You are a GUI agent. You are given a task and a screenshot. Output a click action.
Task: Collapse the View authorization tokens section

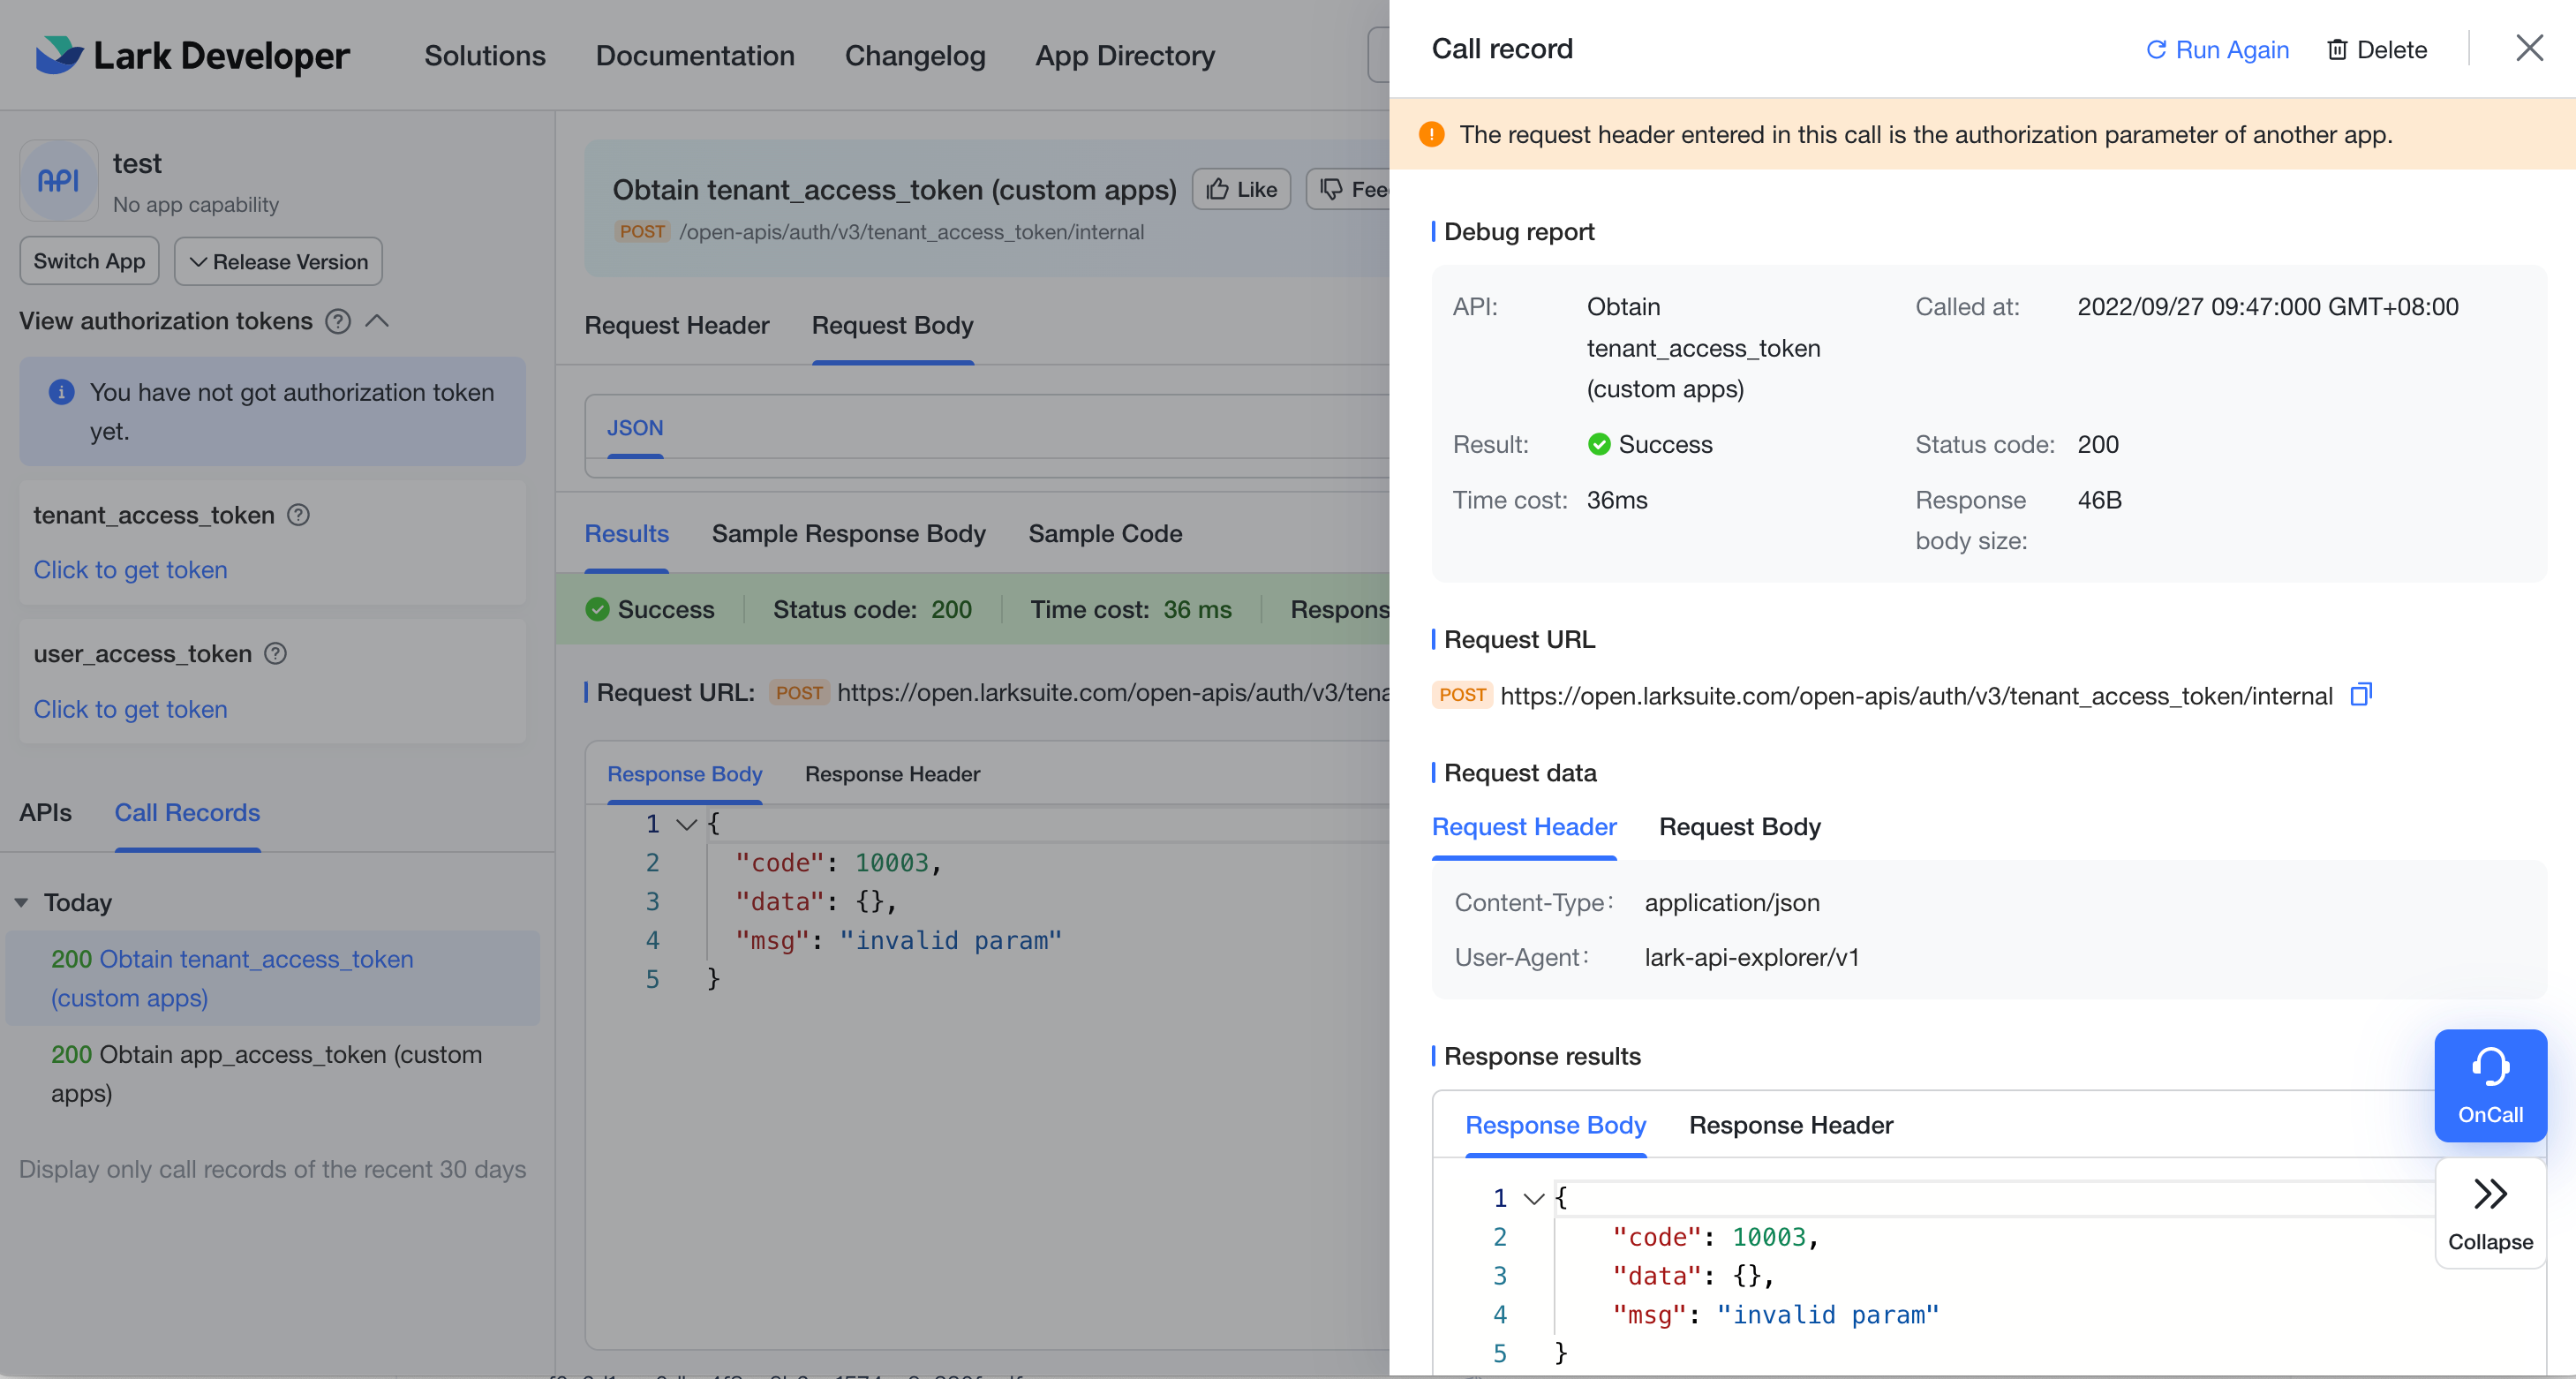coord(377,321)
